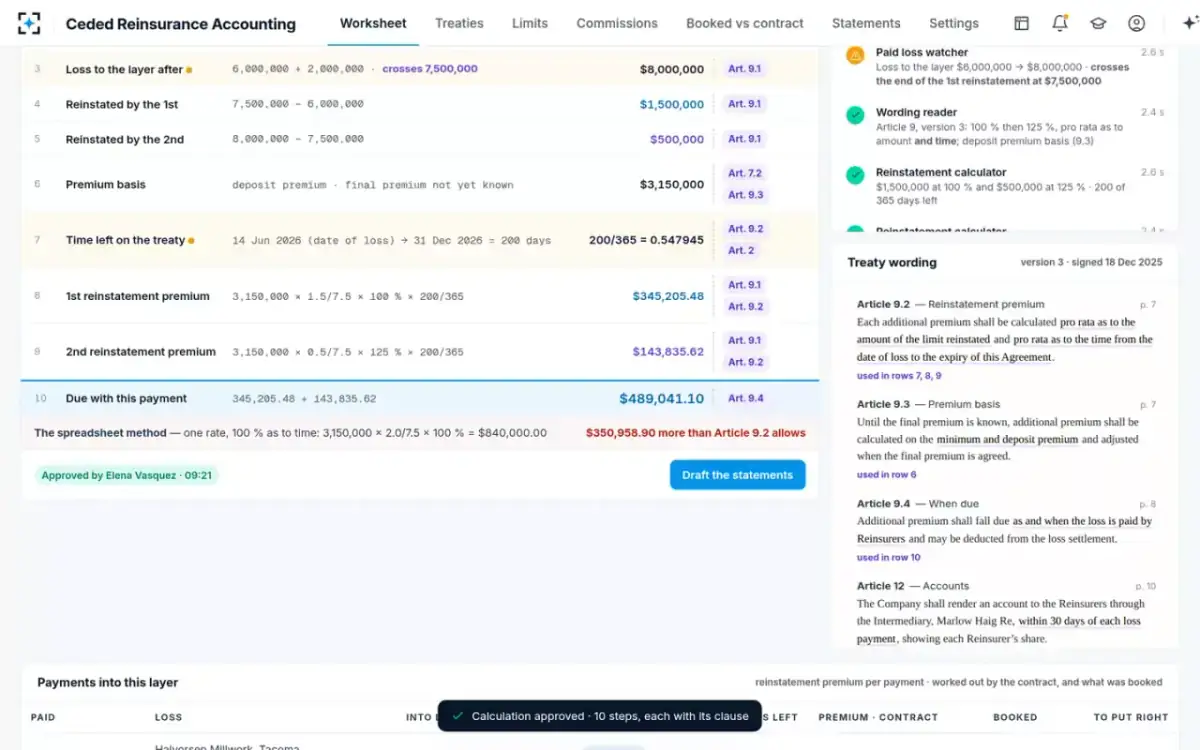1200x750 pixels.
Task: Click the orange dot beside Time left on the treaty
Action: coord(191,241)
